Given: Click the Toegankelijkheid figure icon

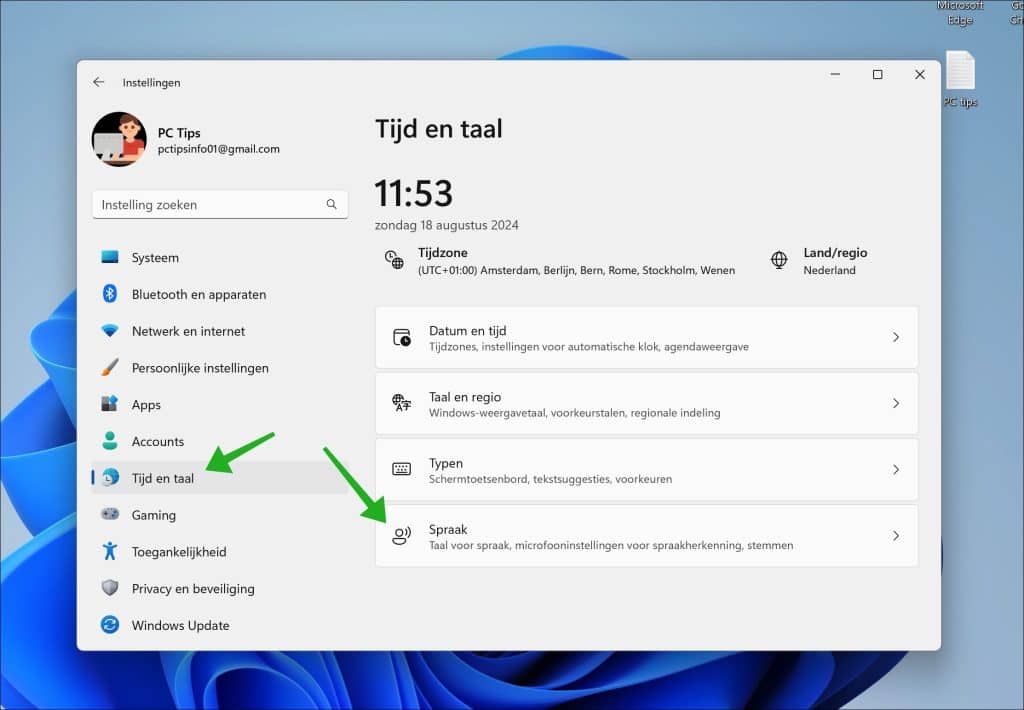Looking at the screenshot, I should point(110,551).
